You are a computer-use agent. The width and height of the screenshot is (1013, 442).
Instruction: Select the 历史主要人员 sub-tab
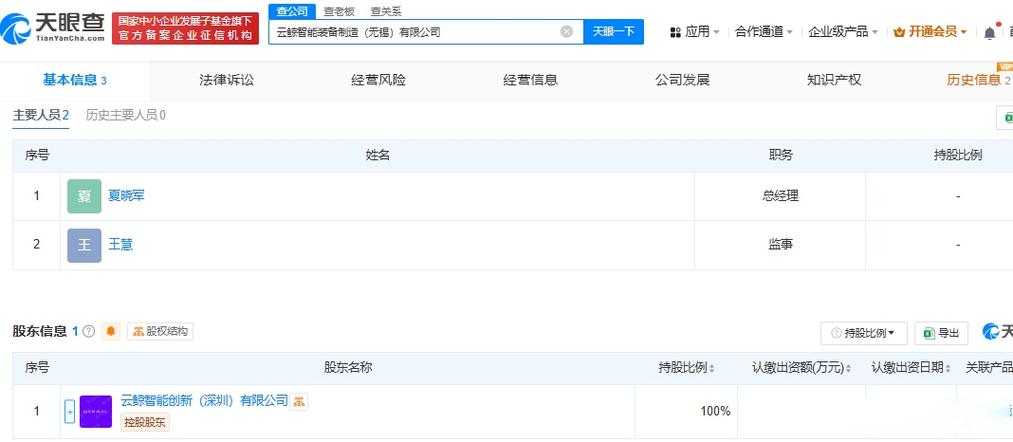[125, 115]
